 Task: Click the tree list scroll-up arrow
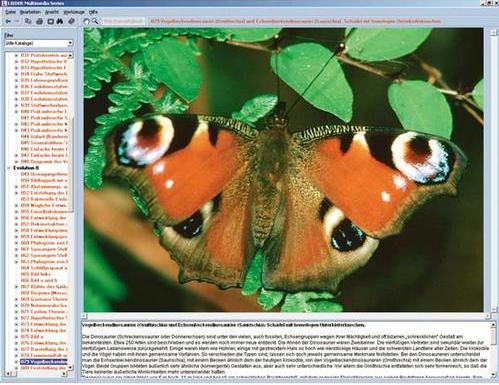70,55
